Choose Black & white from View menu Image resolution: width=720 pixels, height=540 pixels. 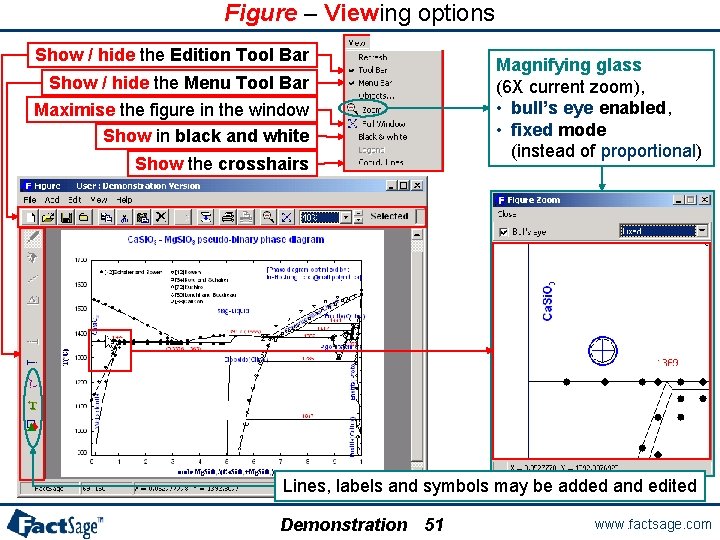click(x=382, y=137)
